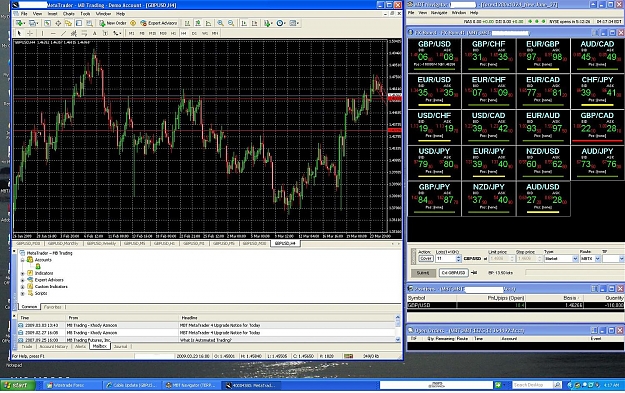Open MetaTrader Tools menu
Viewport: 625px width, 393px height.
pyautogui.click(x=85, y=14)
